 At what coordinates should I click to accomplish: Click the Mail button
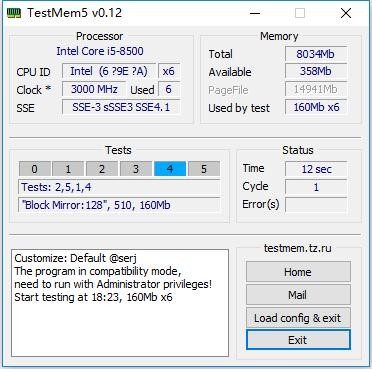[298, 295]
